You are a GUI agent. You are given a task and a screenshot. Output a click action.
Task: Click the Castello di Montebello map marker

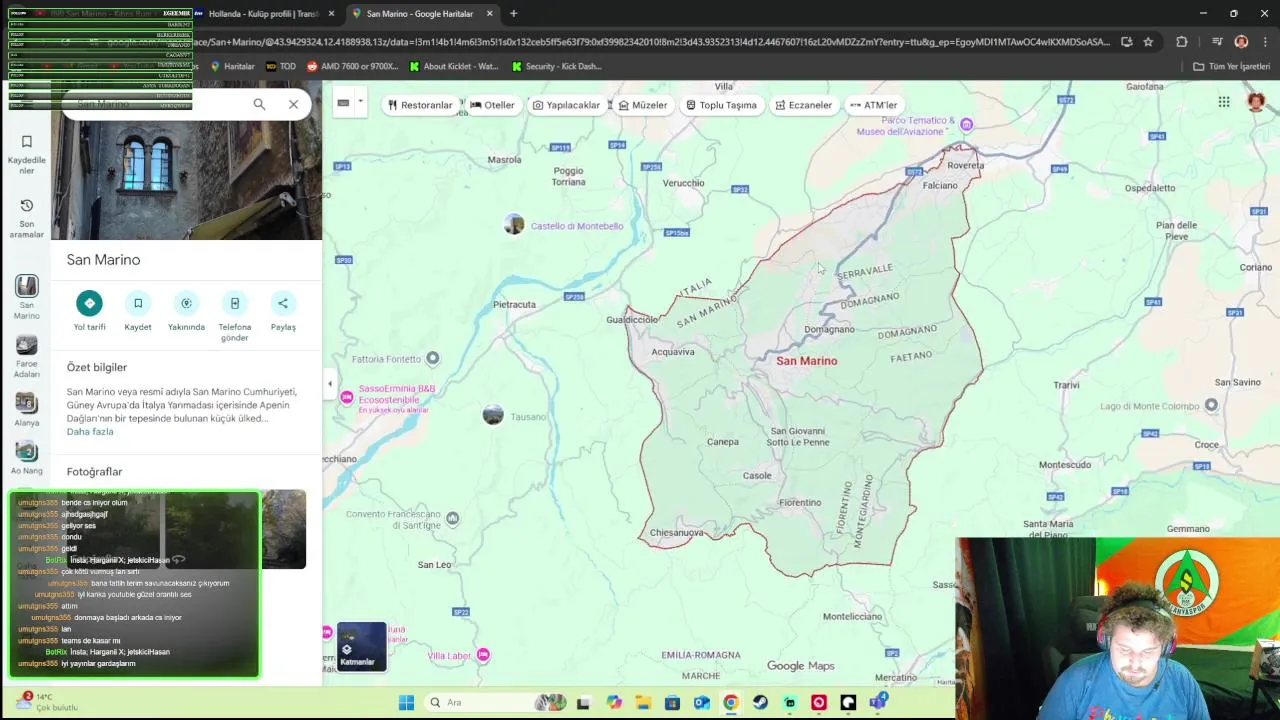tap(514, 225)
